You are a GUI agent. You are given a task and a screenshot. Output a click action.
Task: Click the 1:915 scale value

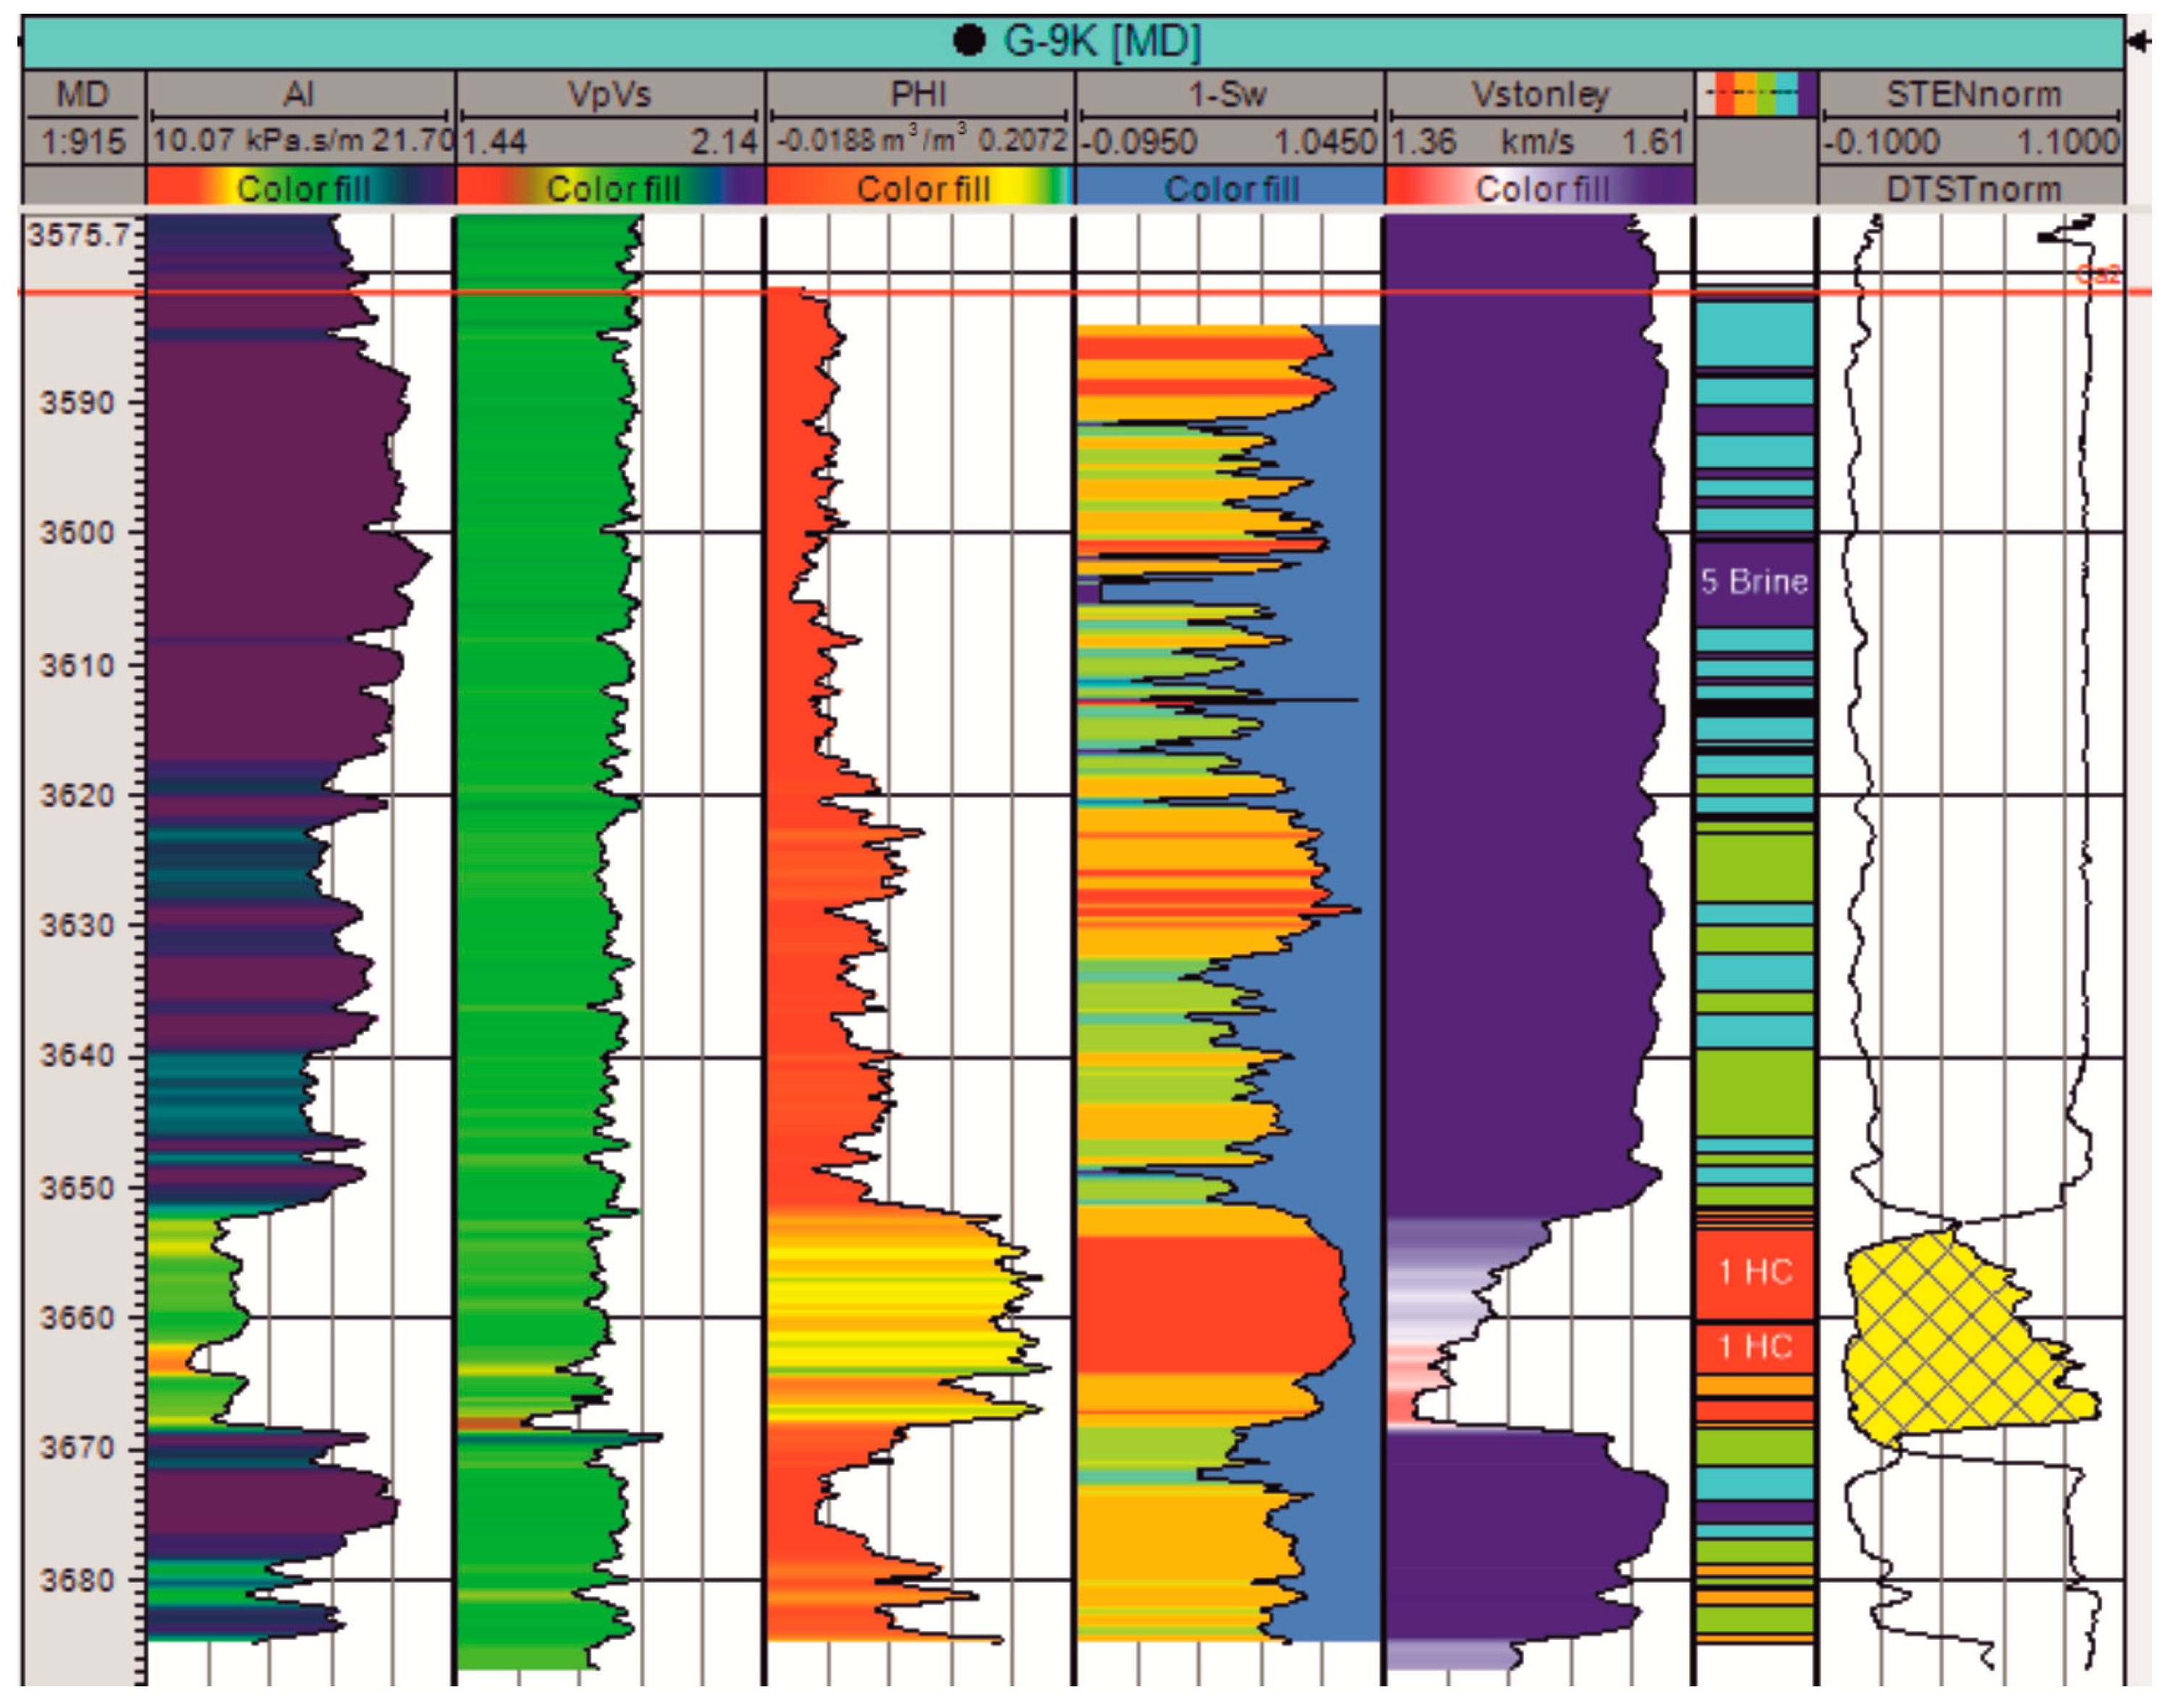point(83,141)
